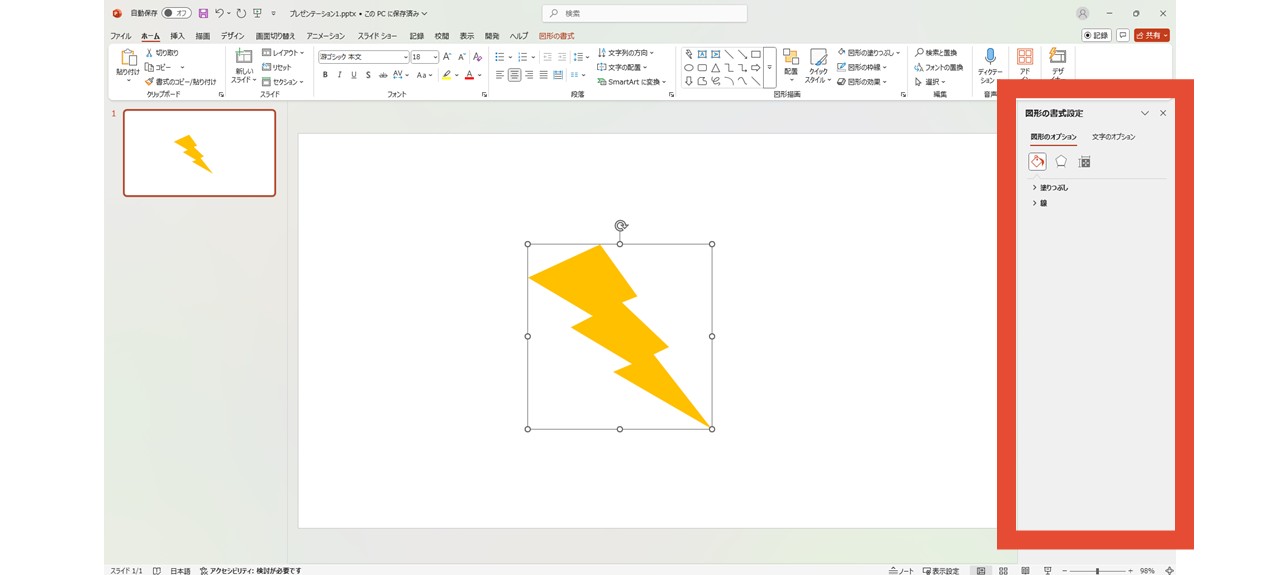Switch to the 図形の書式 shape format tab
Viewport: 1280px width, 575px height.
pos(556,36)
